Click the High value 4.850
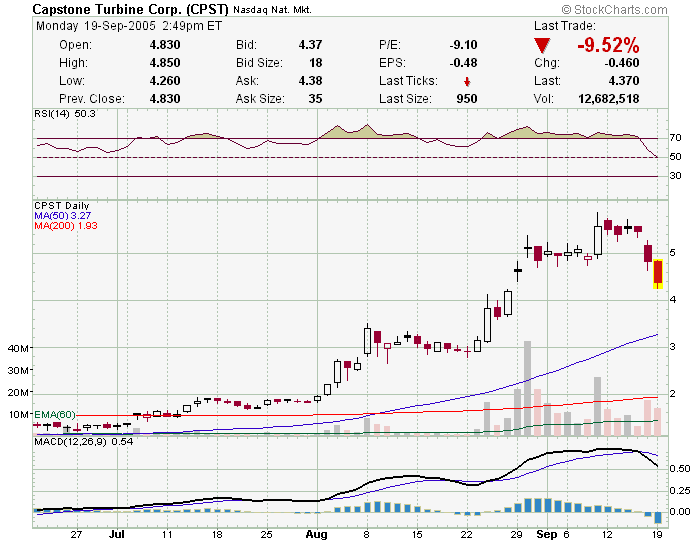 [165, 63]
